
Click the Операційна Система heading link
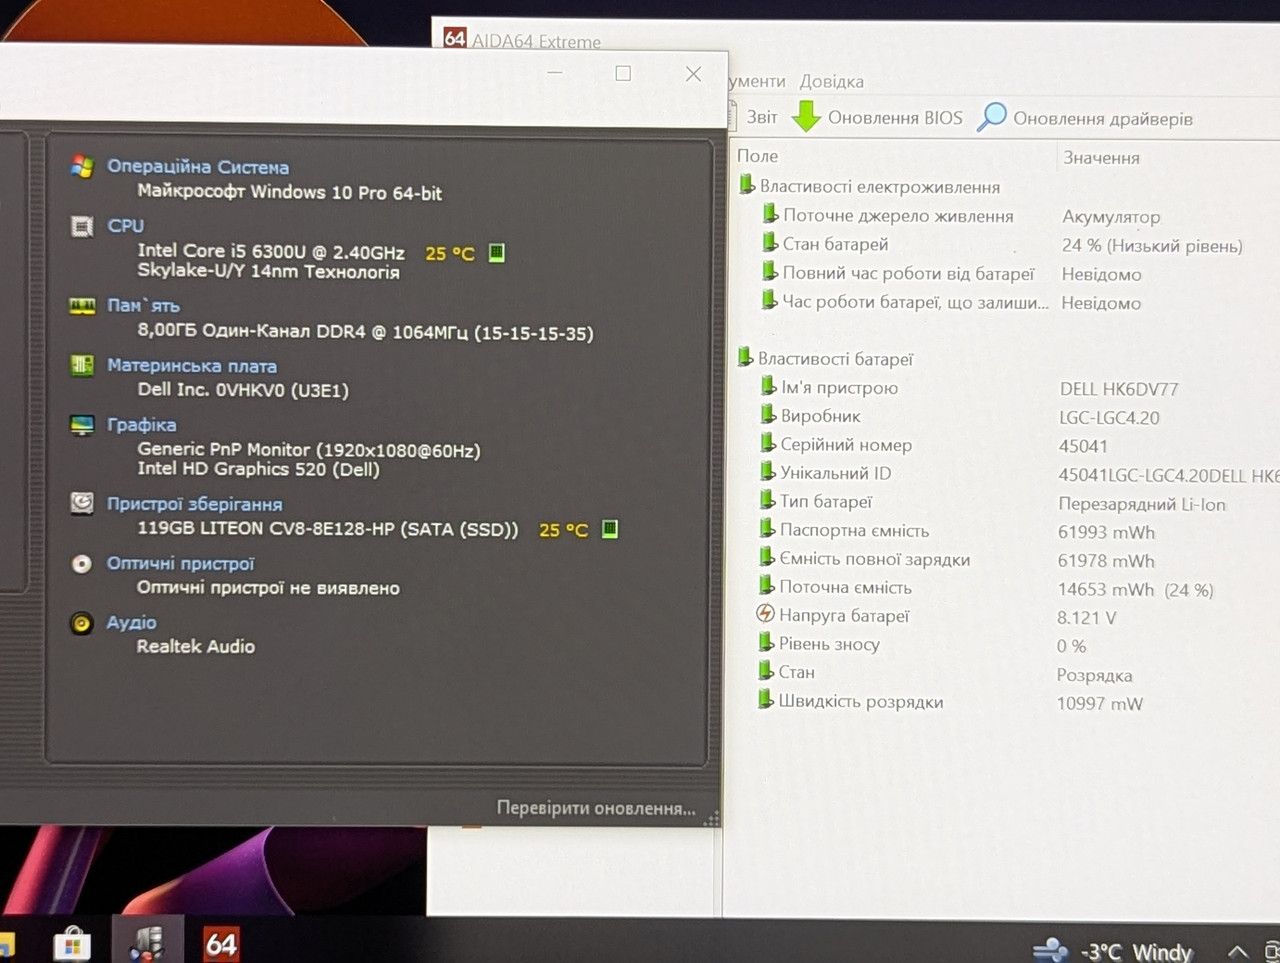198,167
